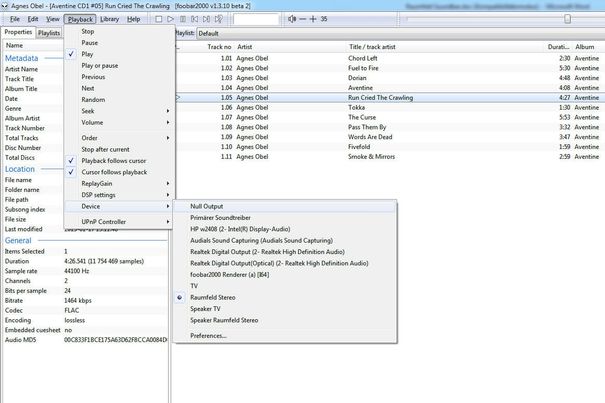
Task: Toggle Cursor follows playback option
Action: pos(114,172)
